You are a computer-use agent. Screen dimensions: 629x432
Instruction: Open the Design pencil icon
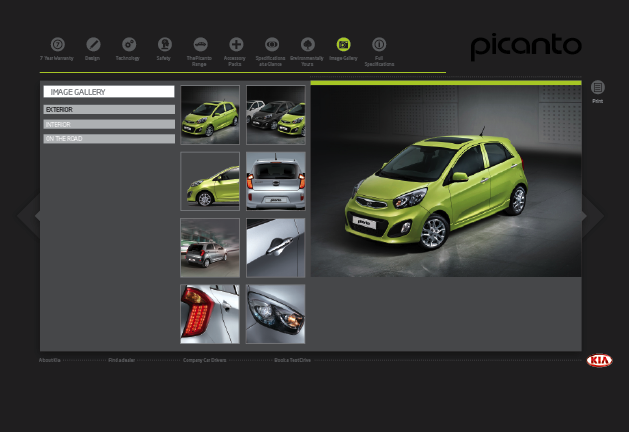[x=93, y=44]
